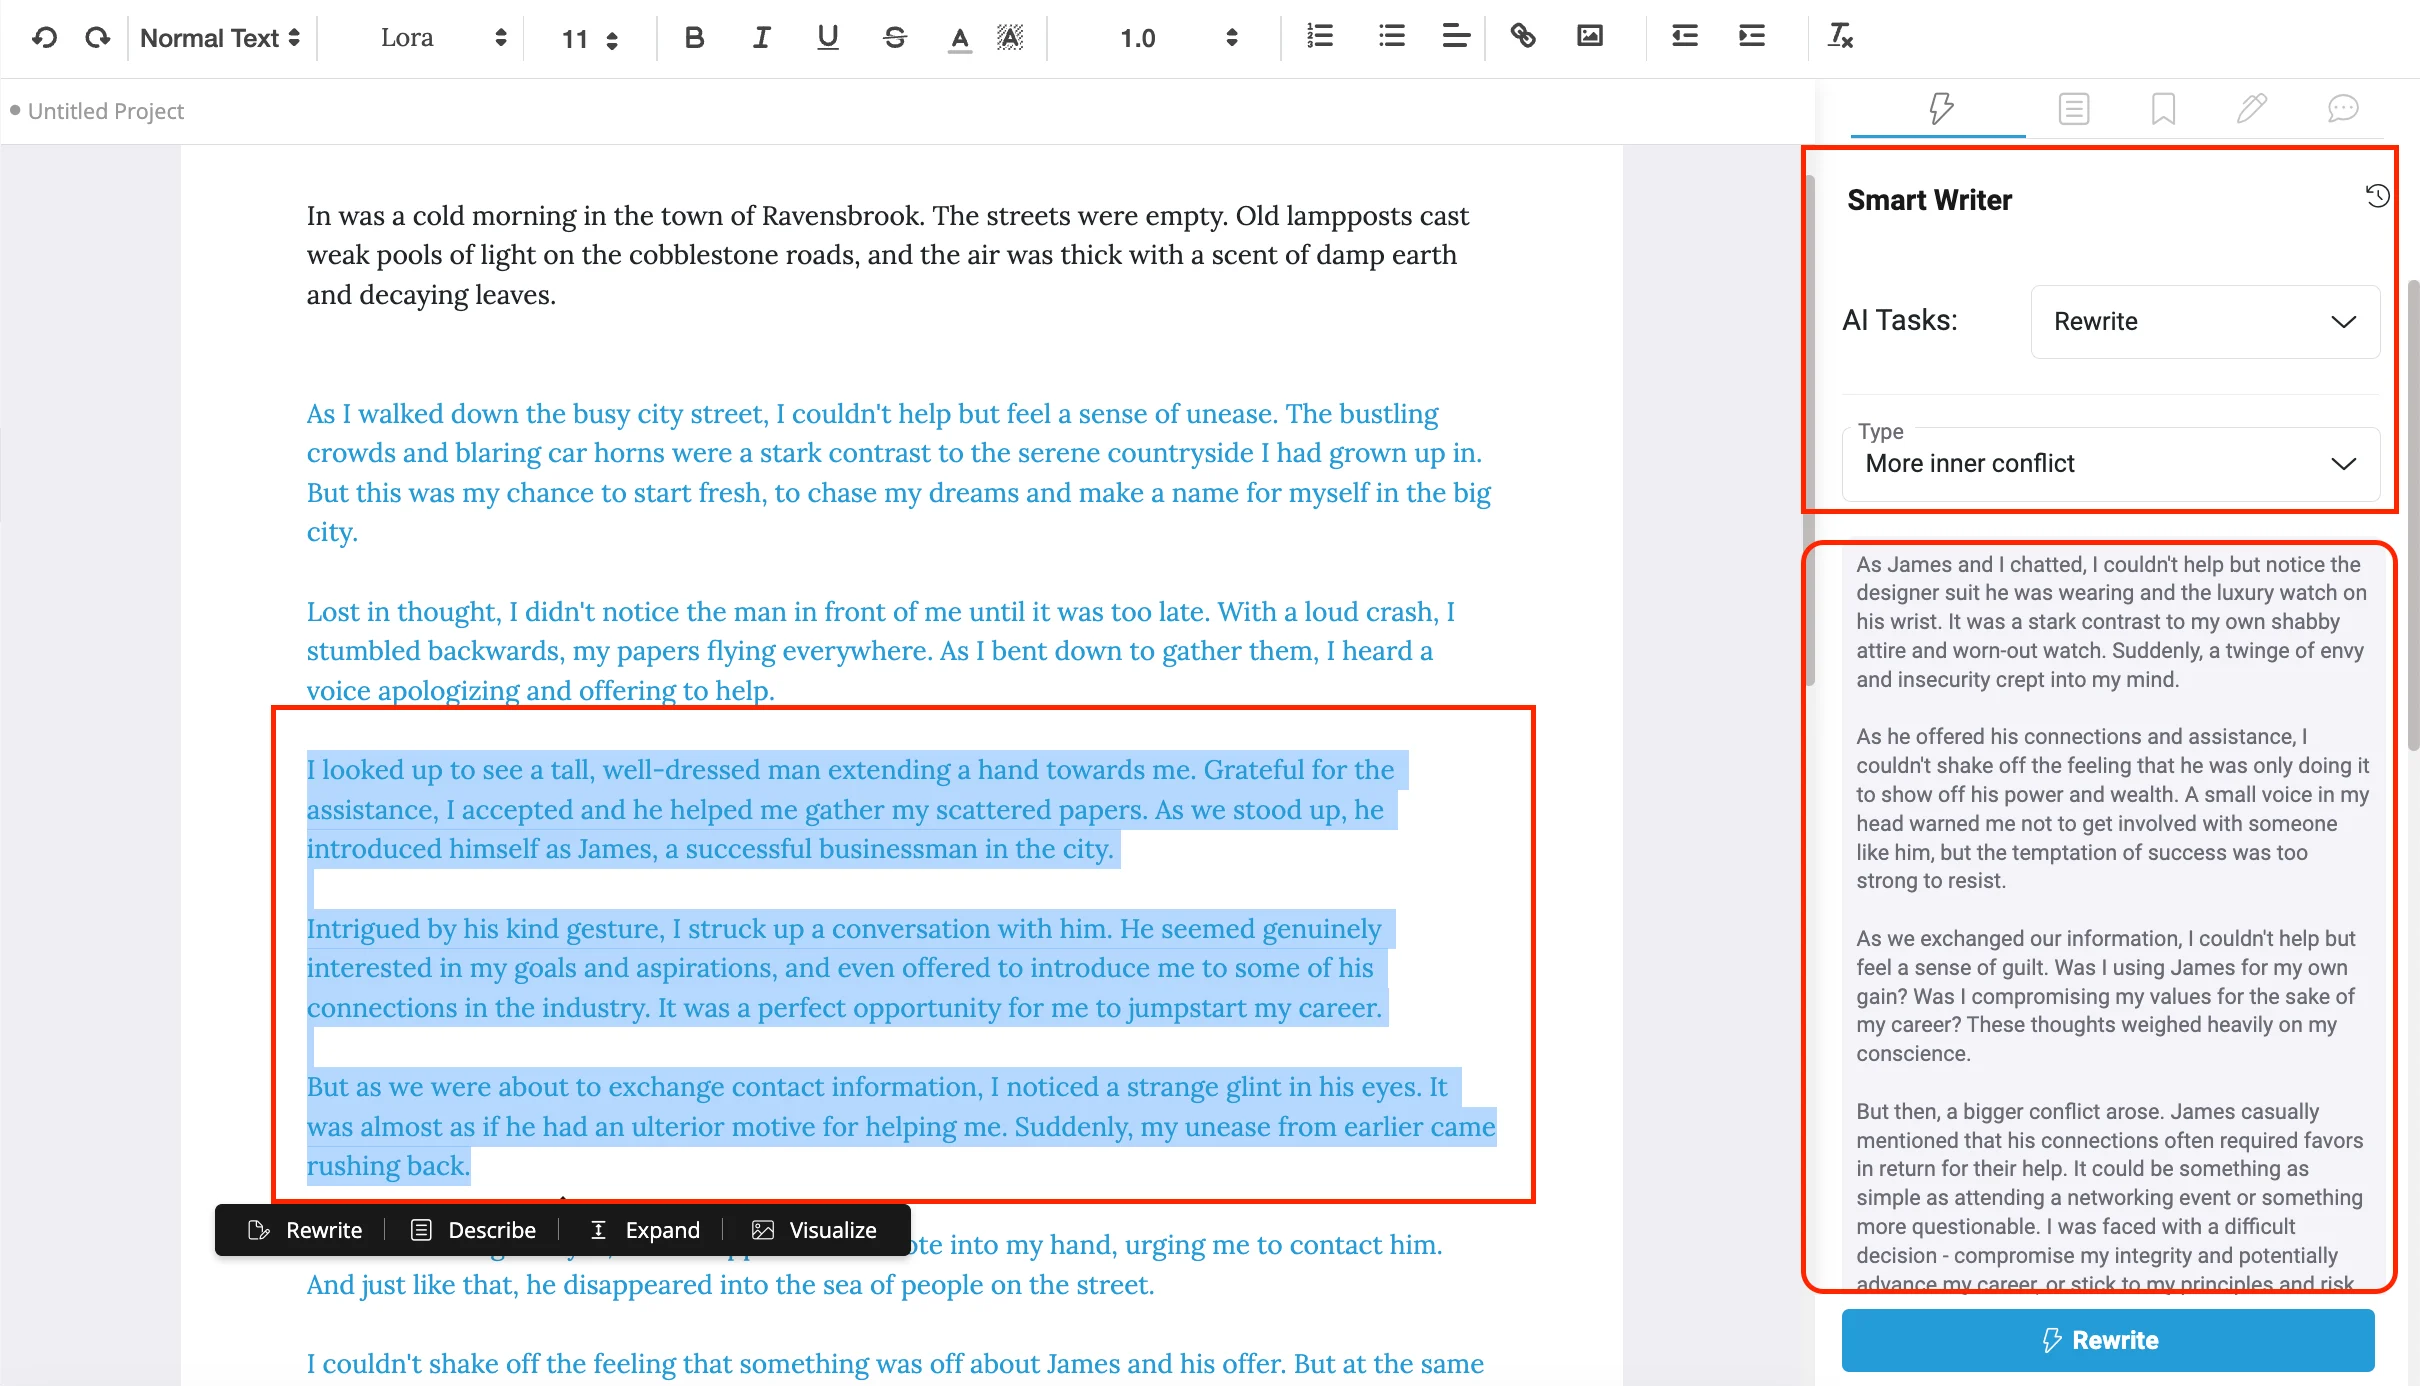Image resolution: width=2420 pixels, height=1386 pixels.
Task: Toggle italic formatting
Action: pyautogui.click(x=761, y=38)
